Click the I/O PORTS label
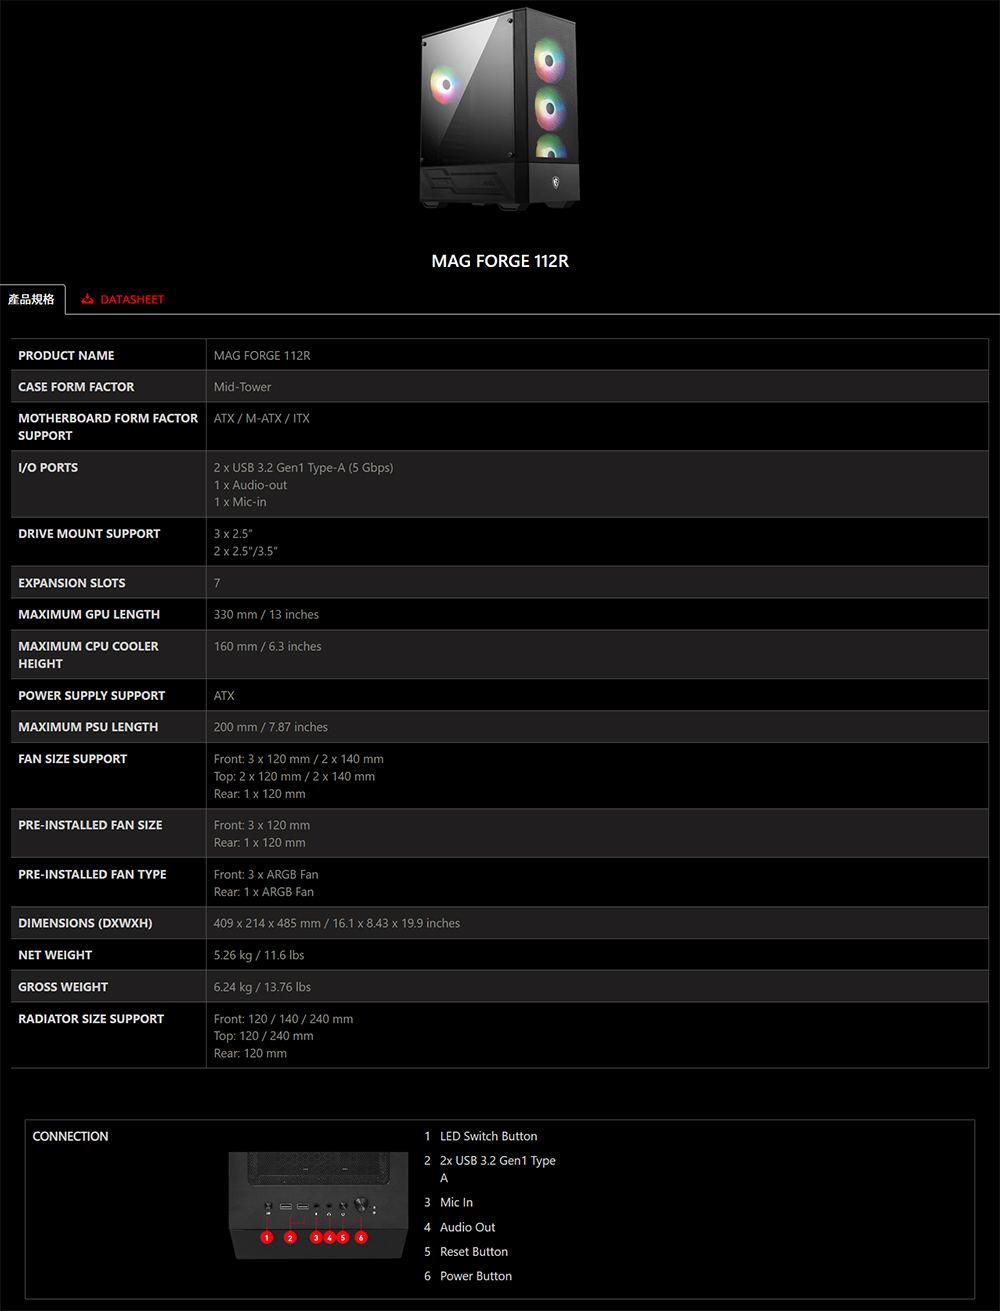 tap(48, 467)
